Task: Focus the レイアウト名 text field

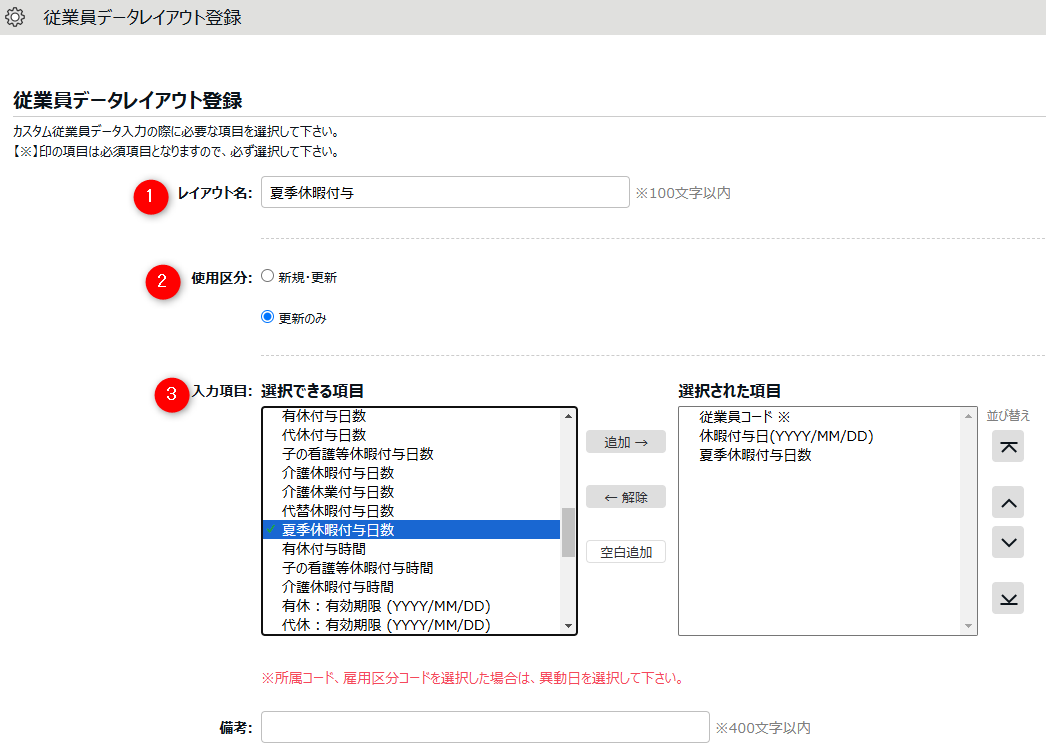Action: click(444, 193)
